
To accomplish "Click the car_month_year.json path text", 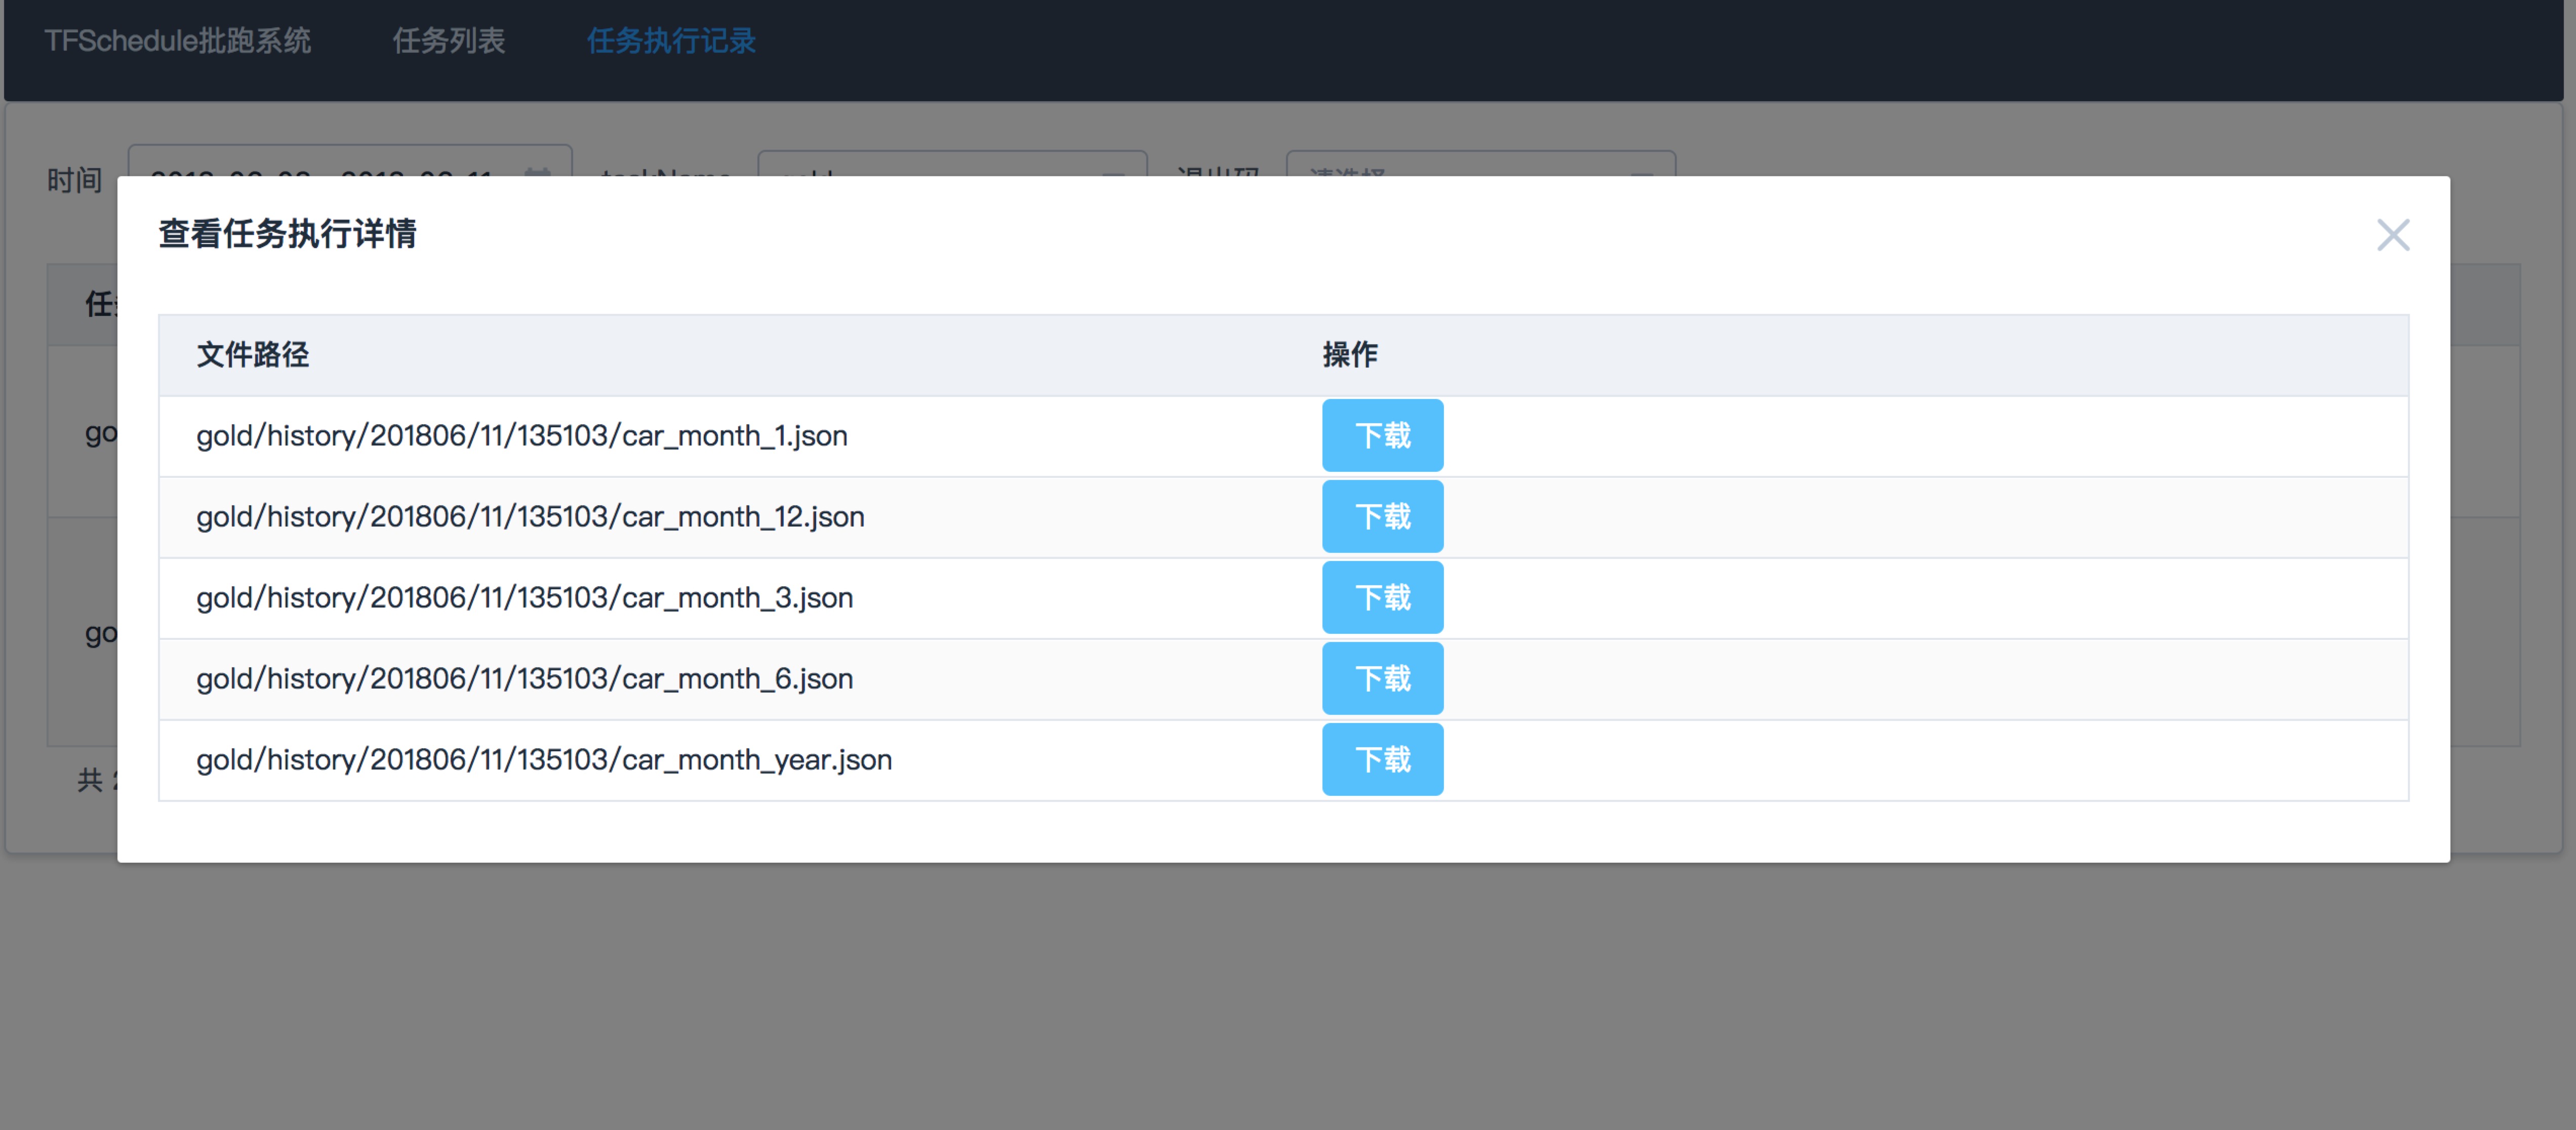I will 543,760.
